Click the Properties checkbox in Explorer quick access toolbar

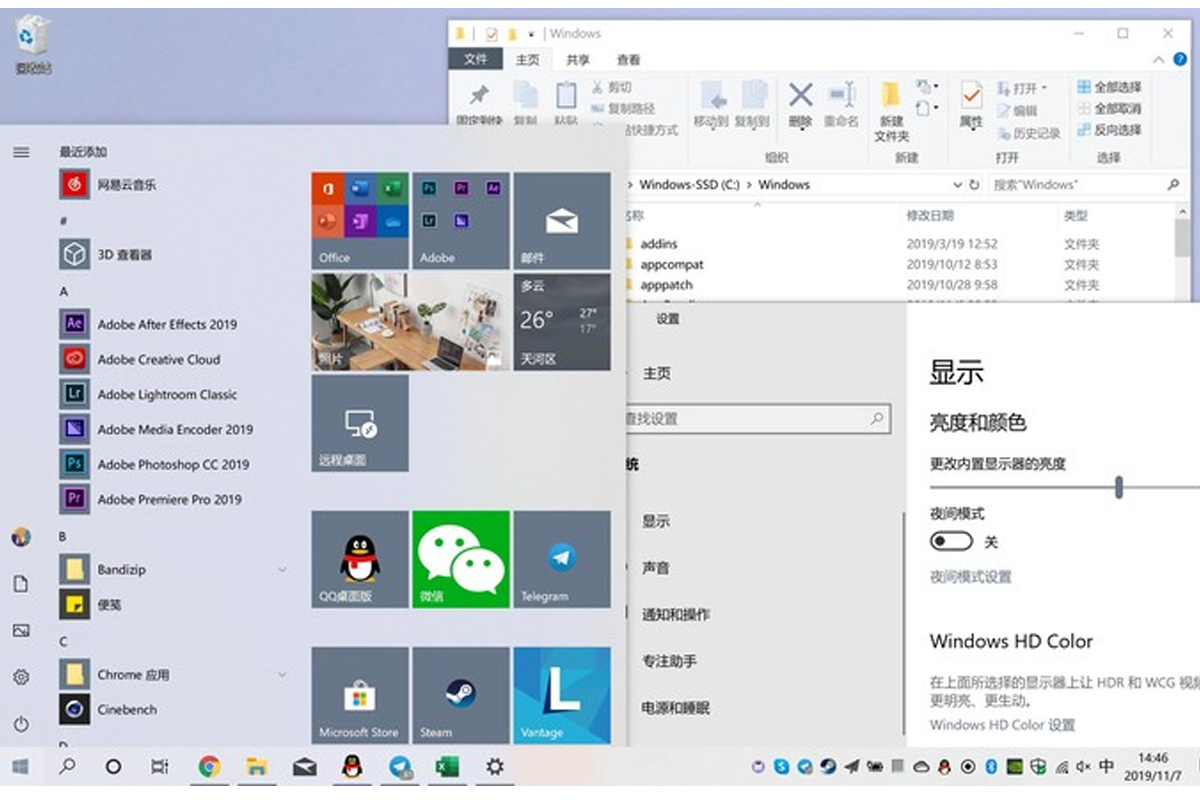(x=491, y=34)
